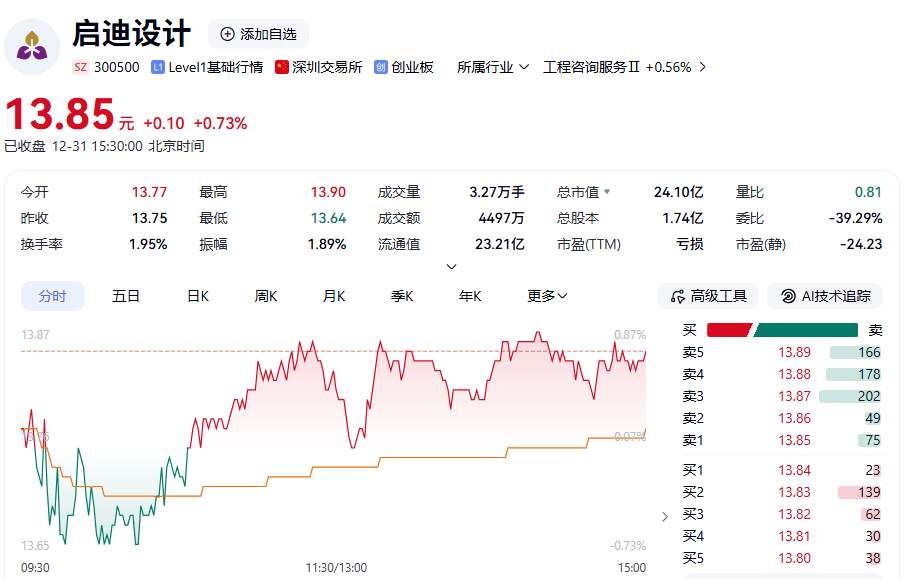908x579 pixels.
Task: Click the 启迪设计 company logo icon
Action: (x=33, y=47)
